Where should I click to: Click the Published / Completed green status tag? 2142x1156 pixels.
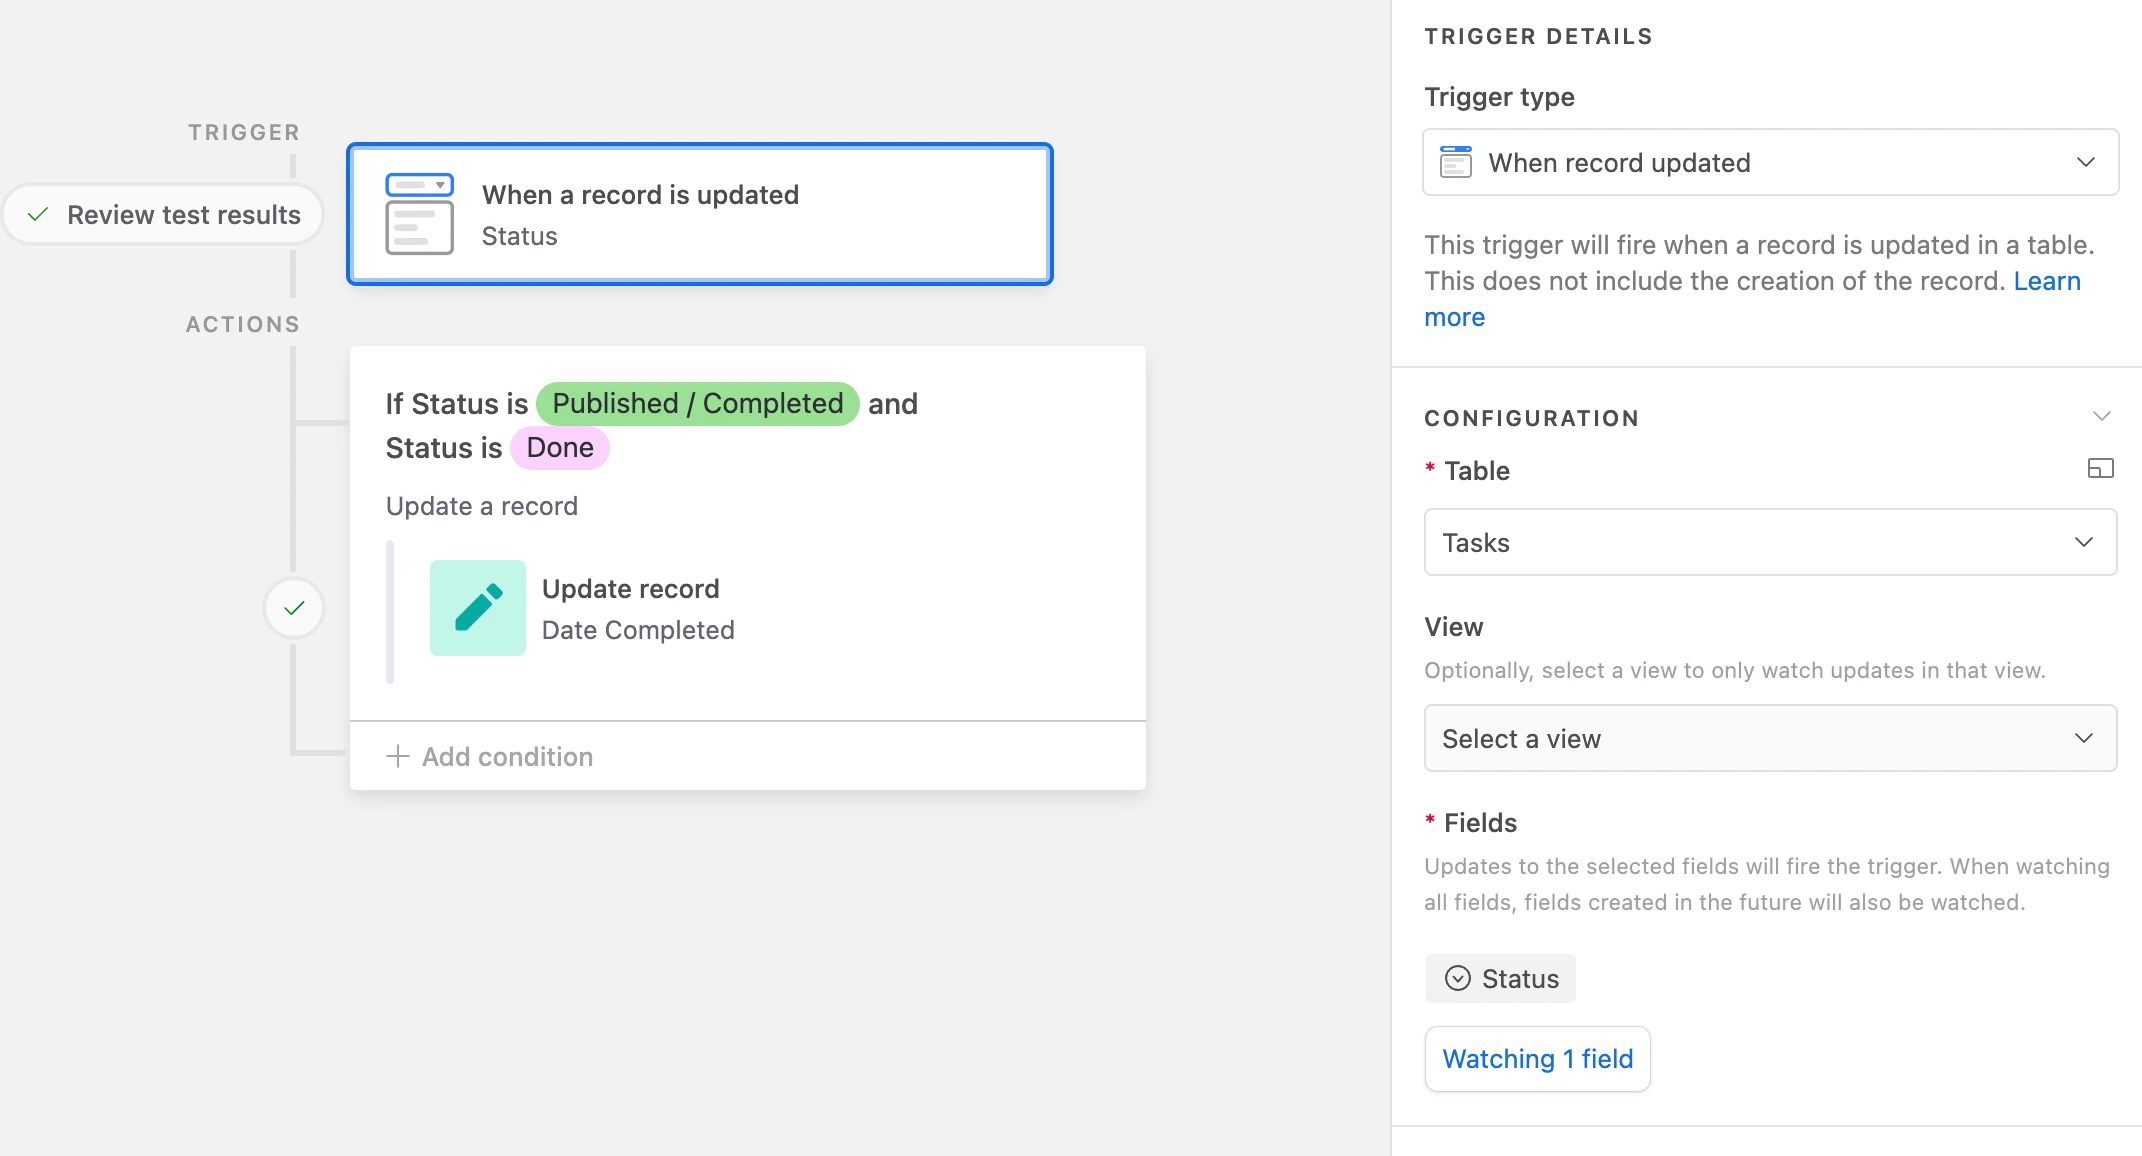[x=697, y=404]
